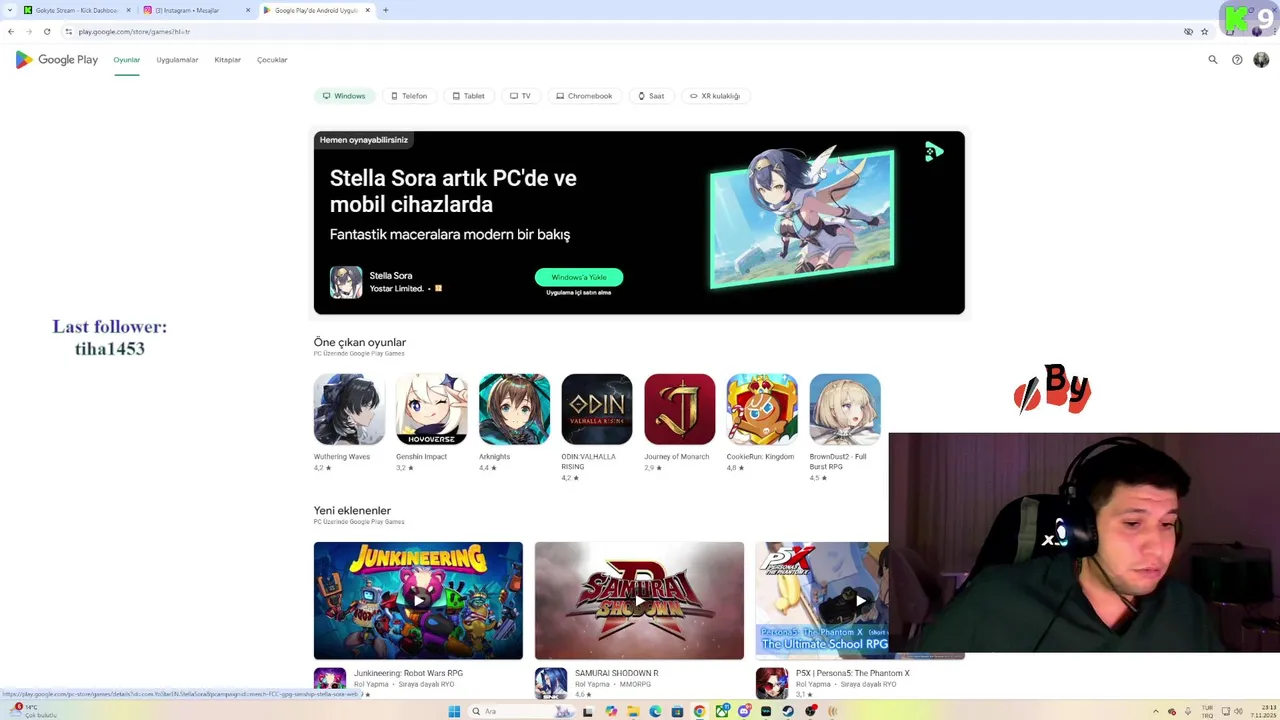This screenshot has width=1280, height=720.
Task: Play the Junkineering trailer video
Action: pos(418,601)
